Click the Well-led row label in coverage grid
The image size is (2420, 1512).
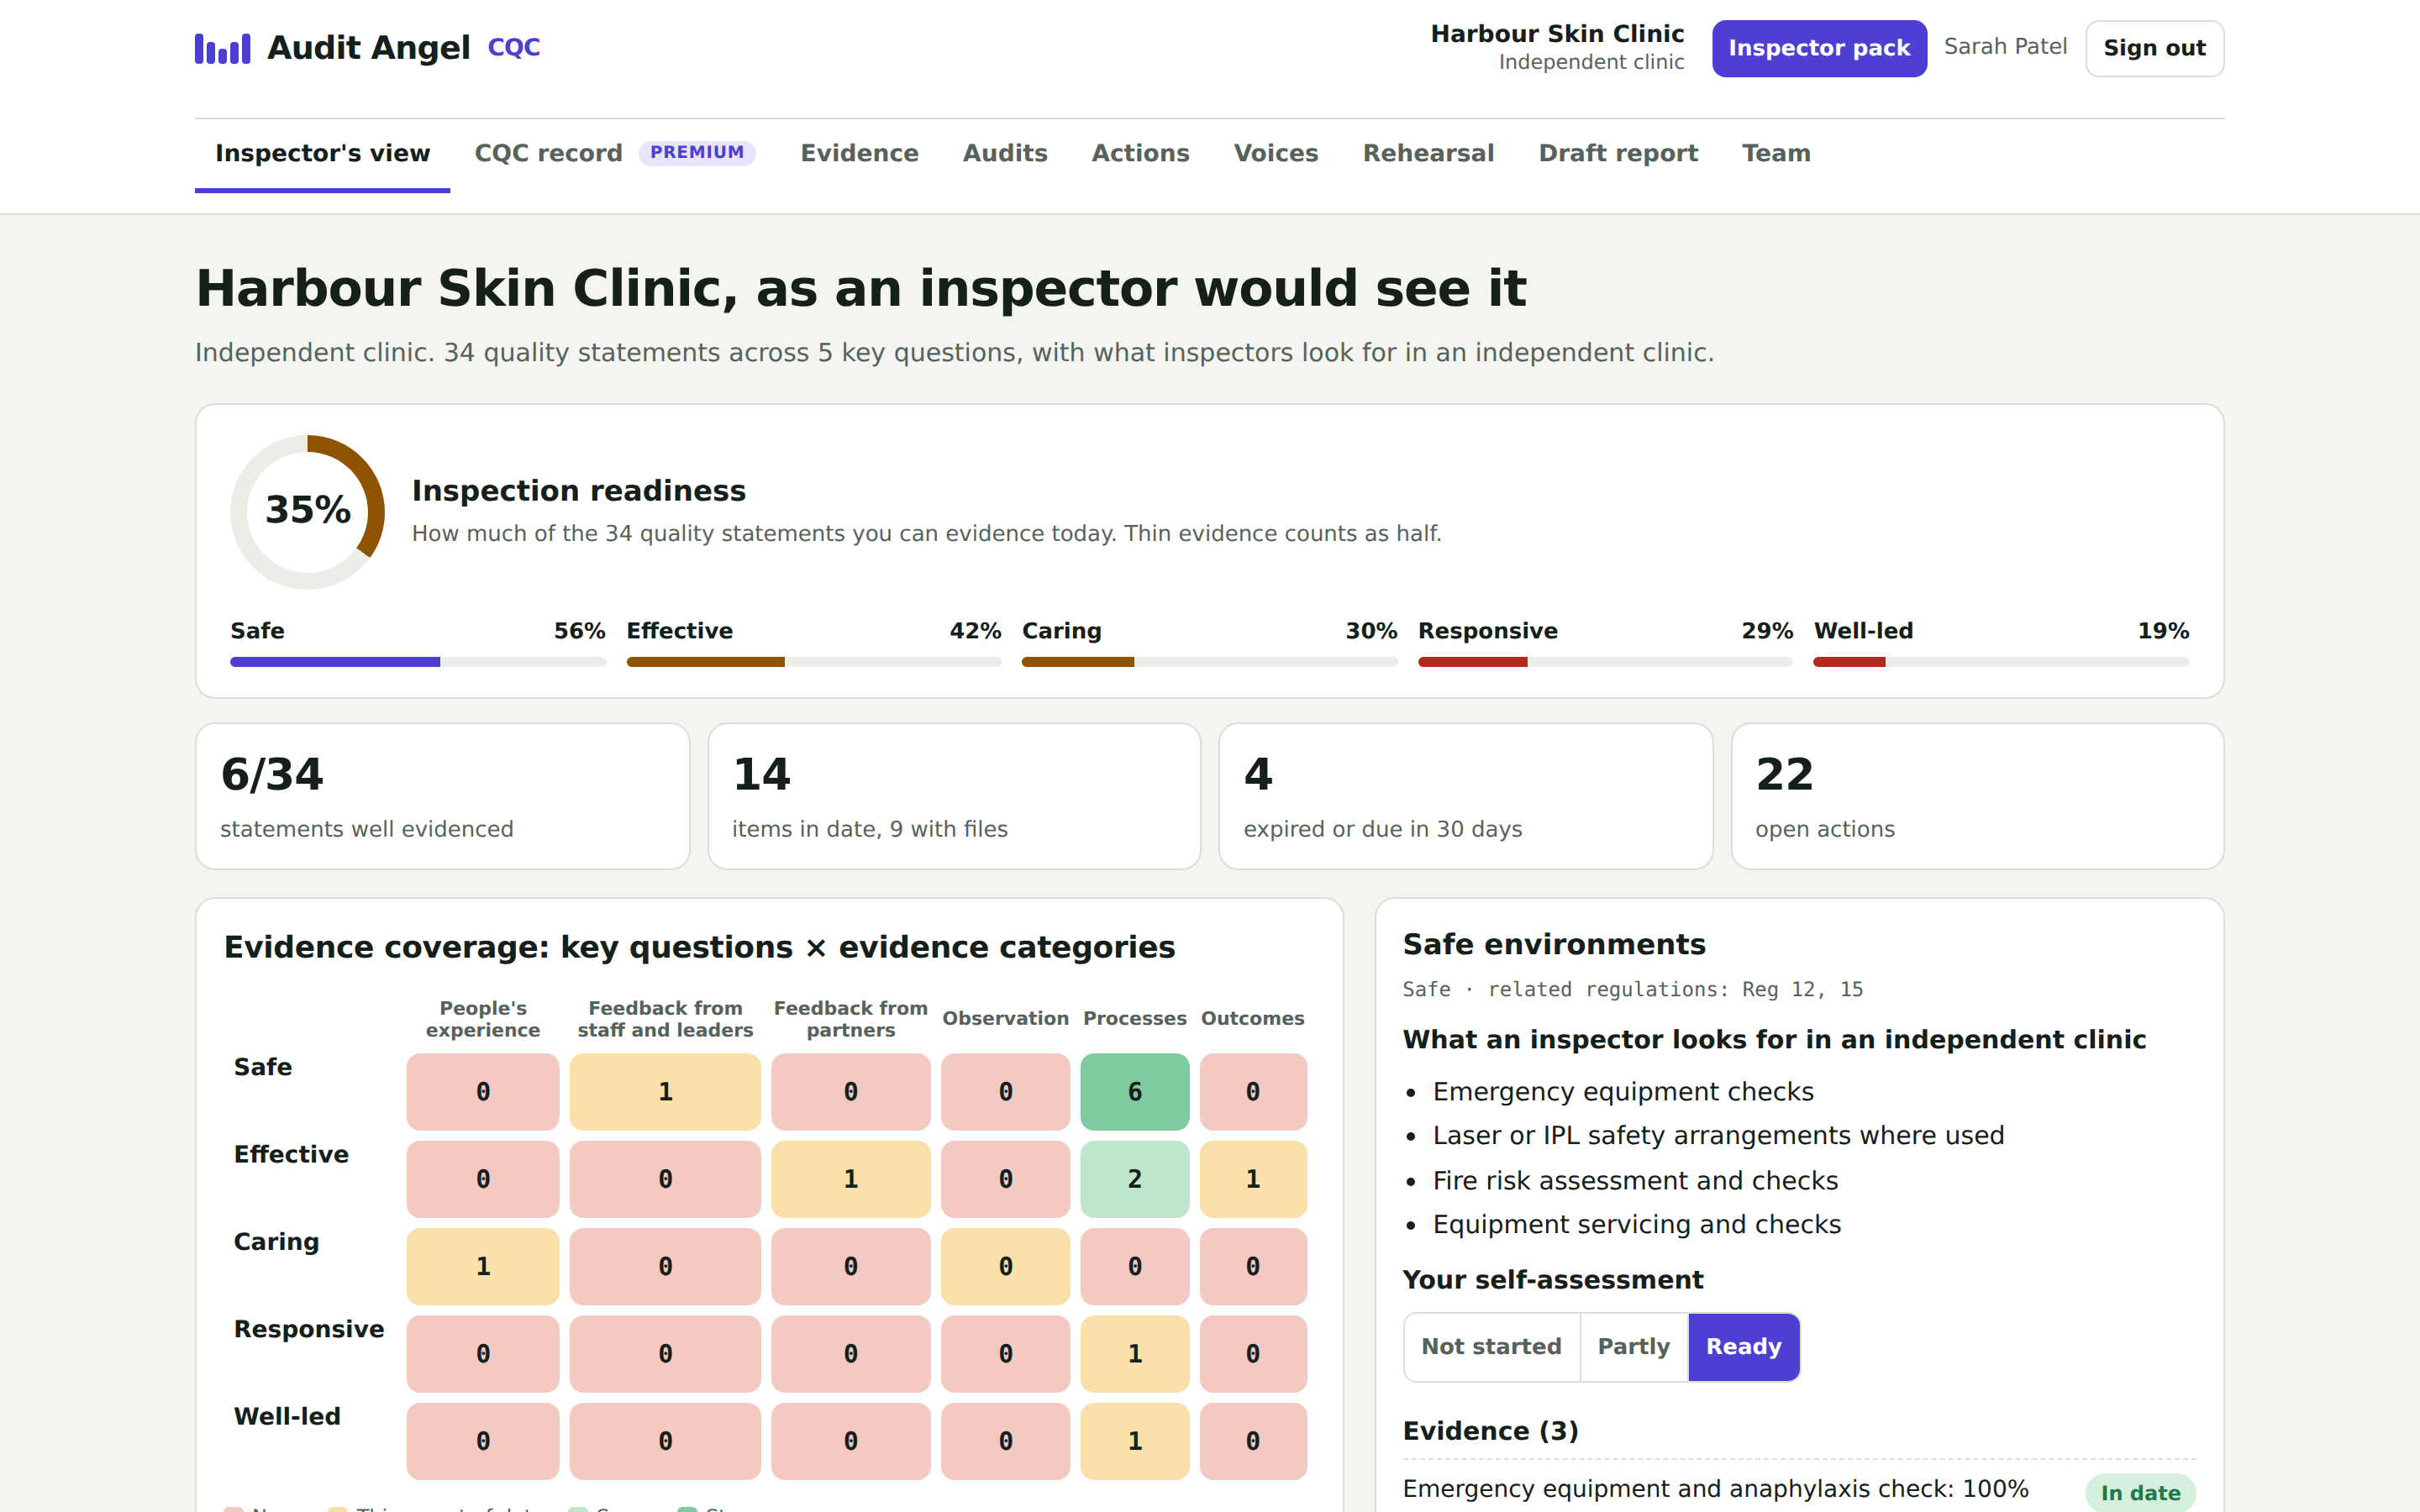point(287,1416)
